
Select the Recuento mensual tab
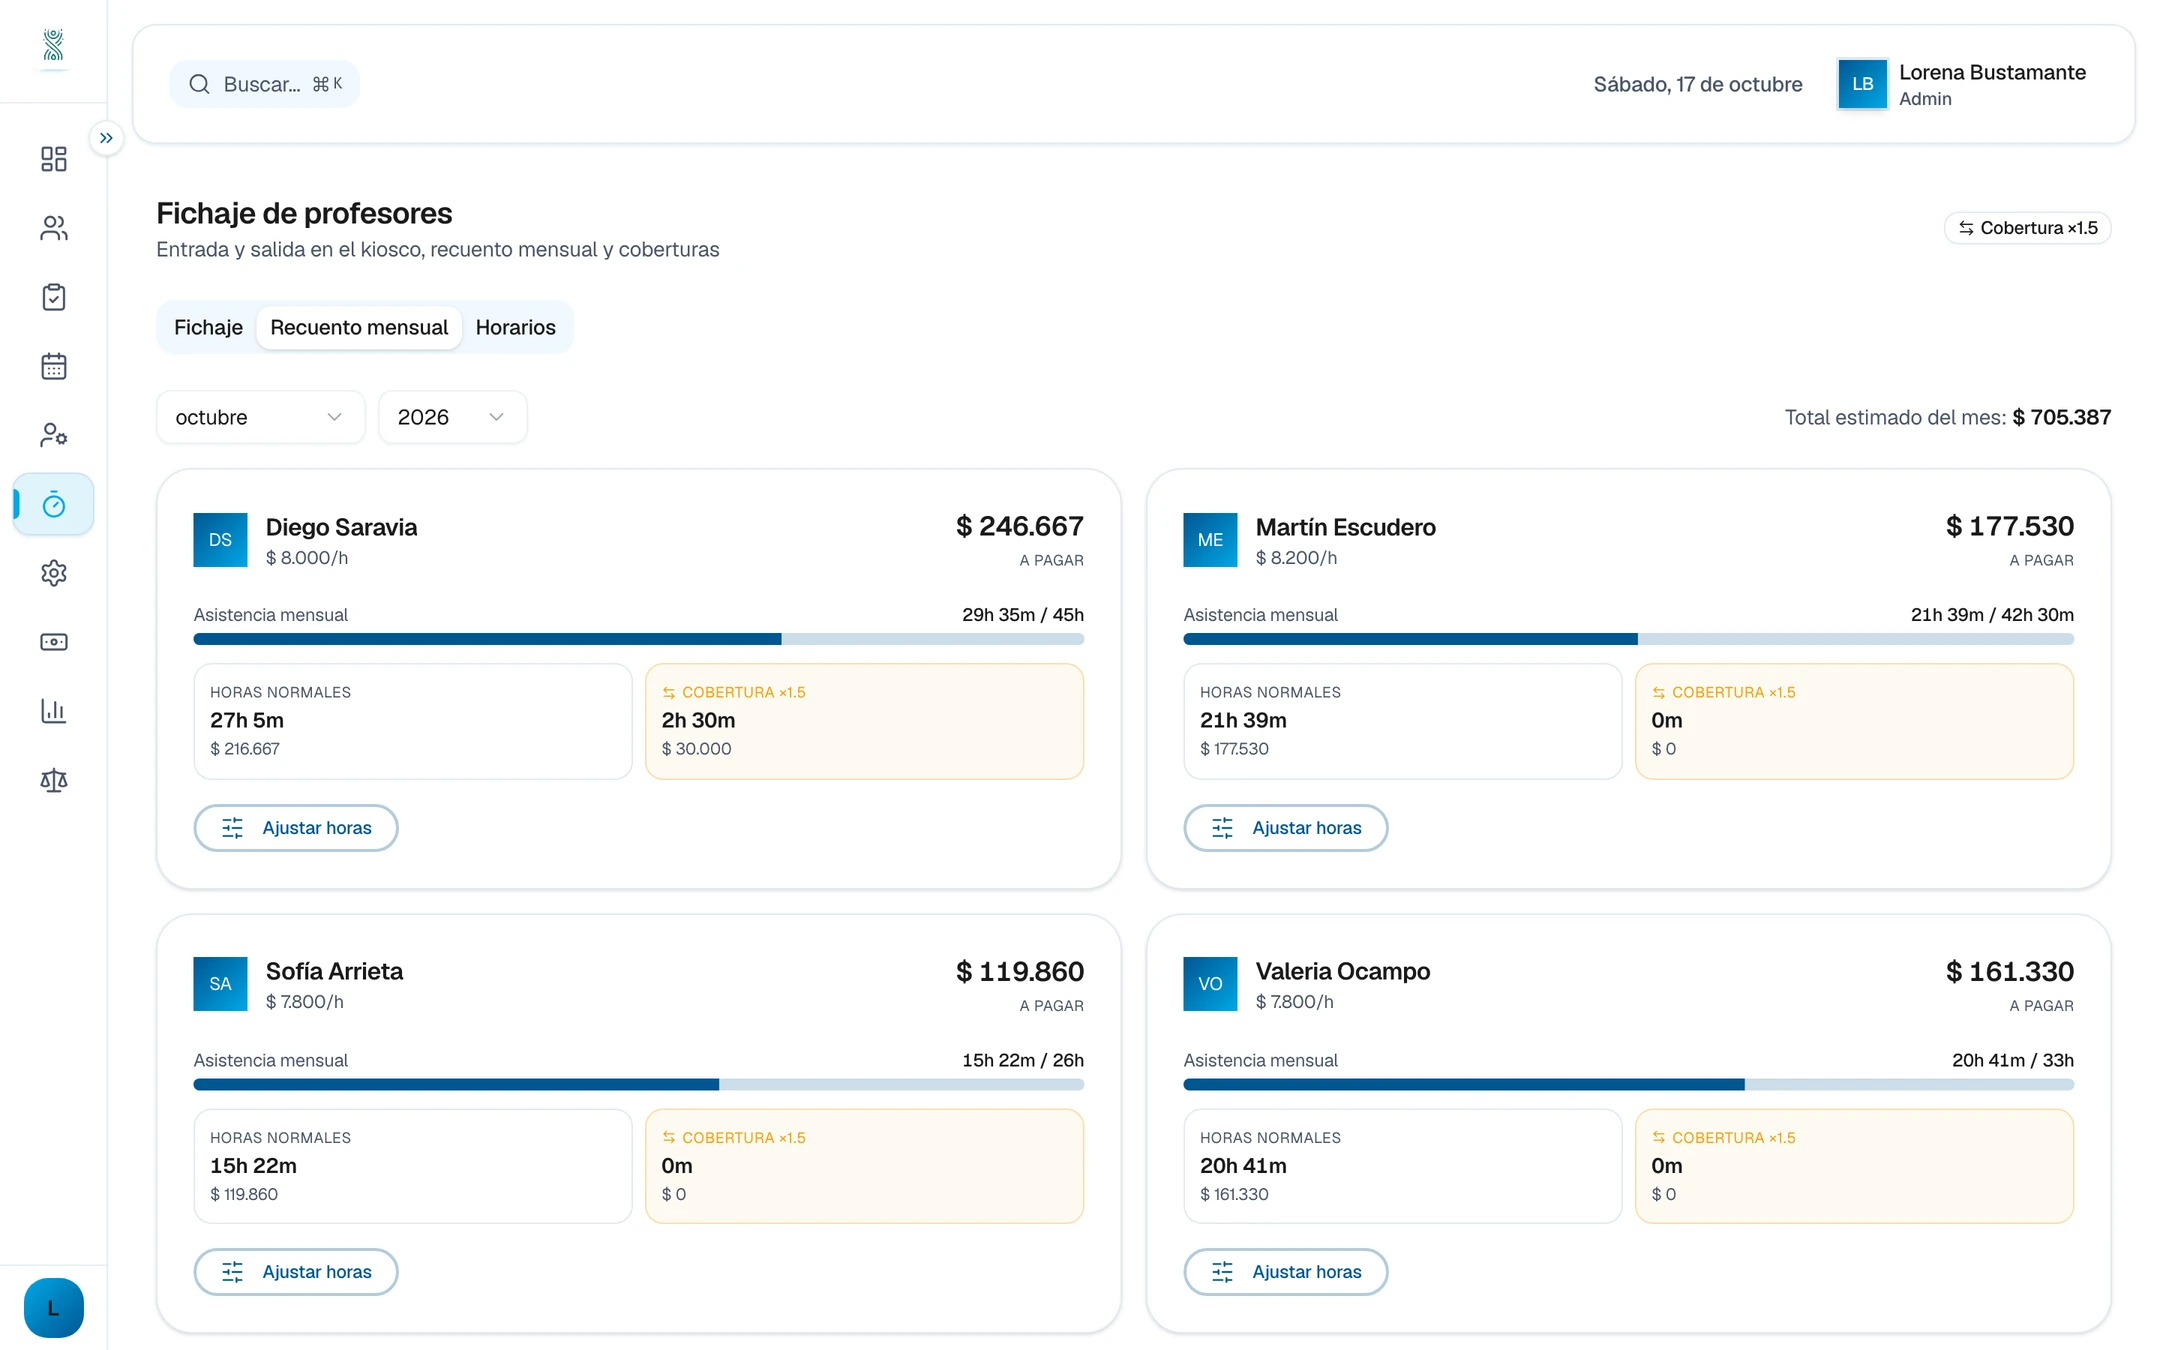359,327
